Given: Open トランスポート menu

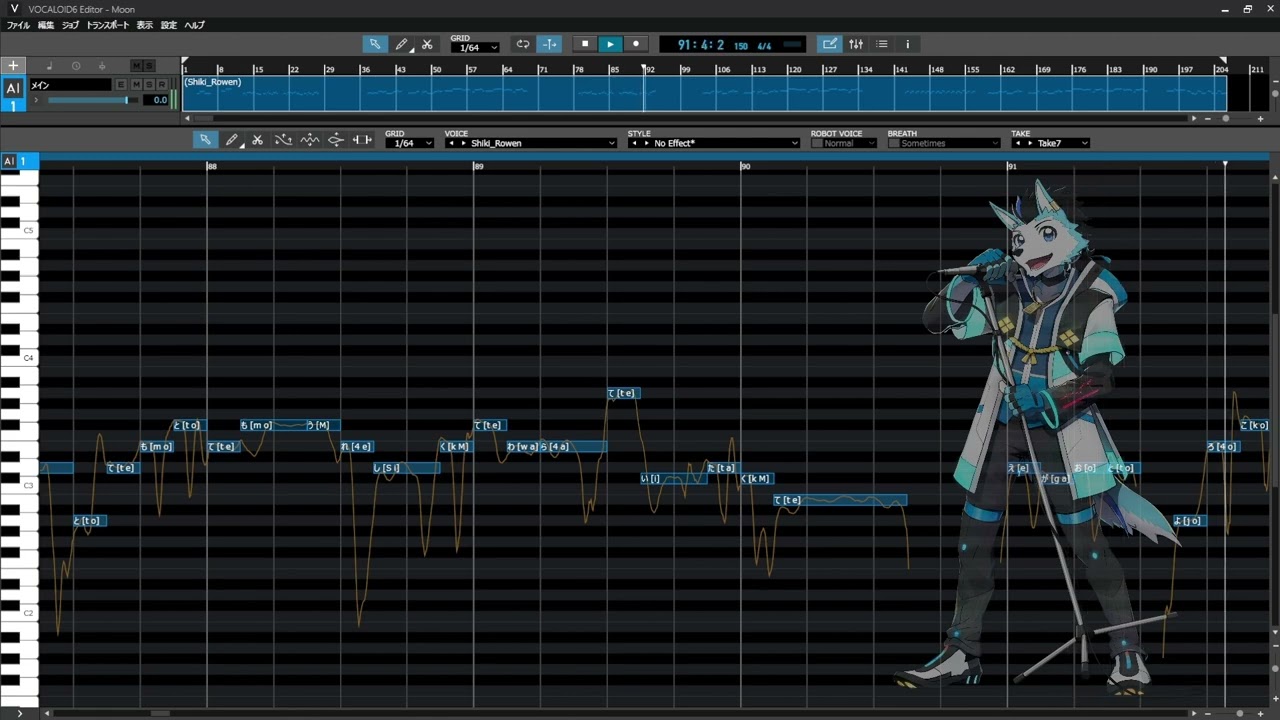Looking at the screenshot, I should 108,25.
